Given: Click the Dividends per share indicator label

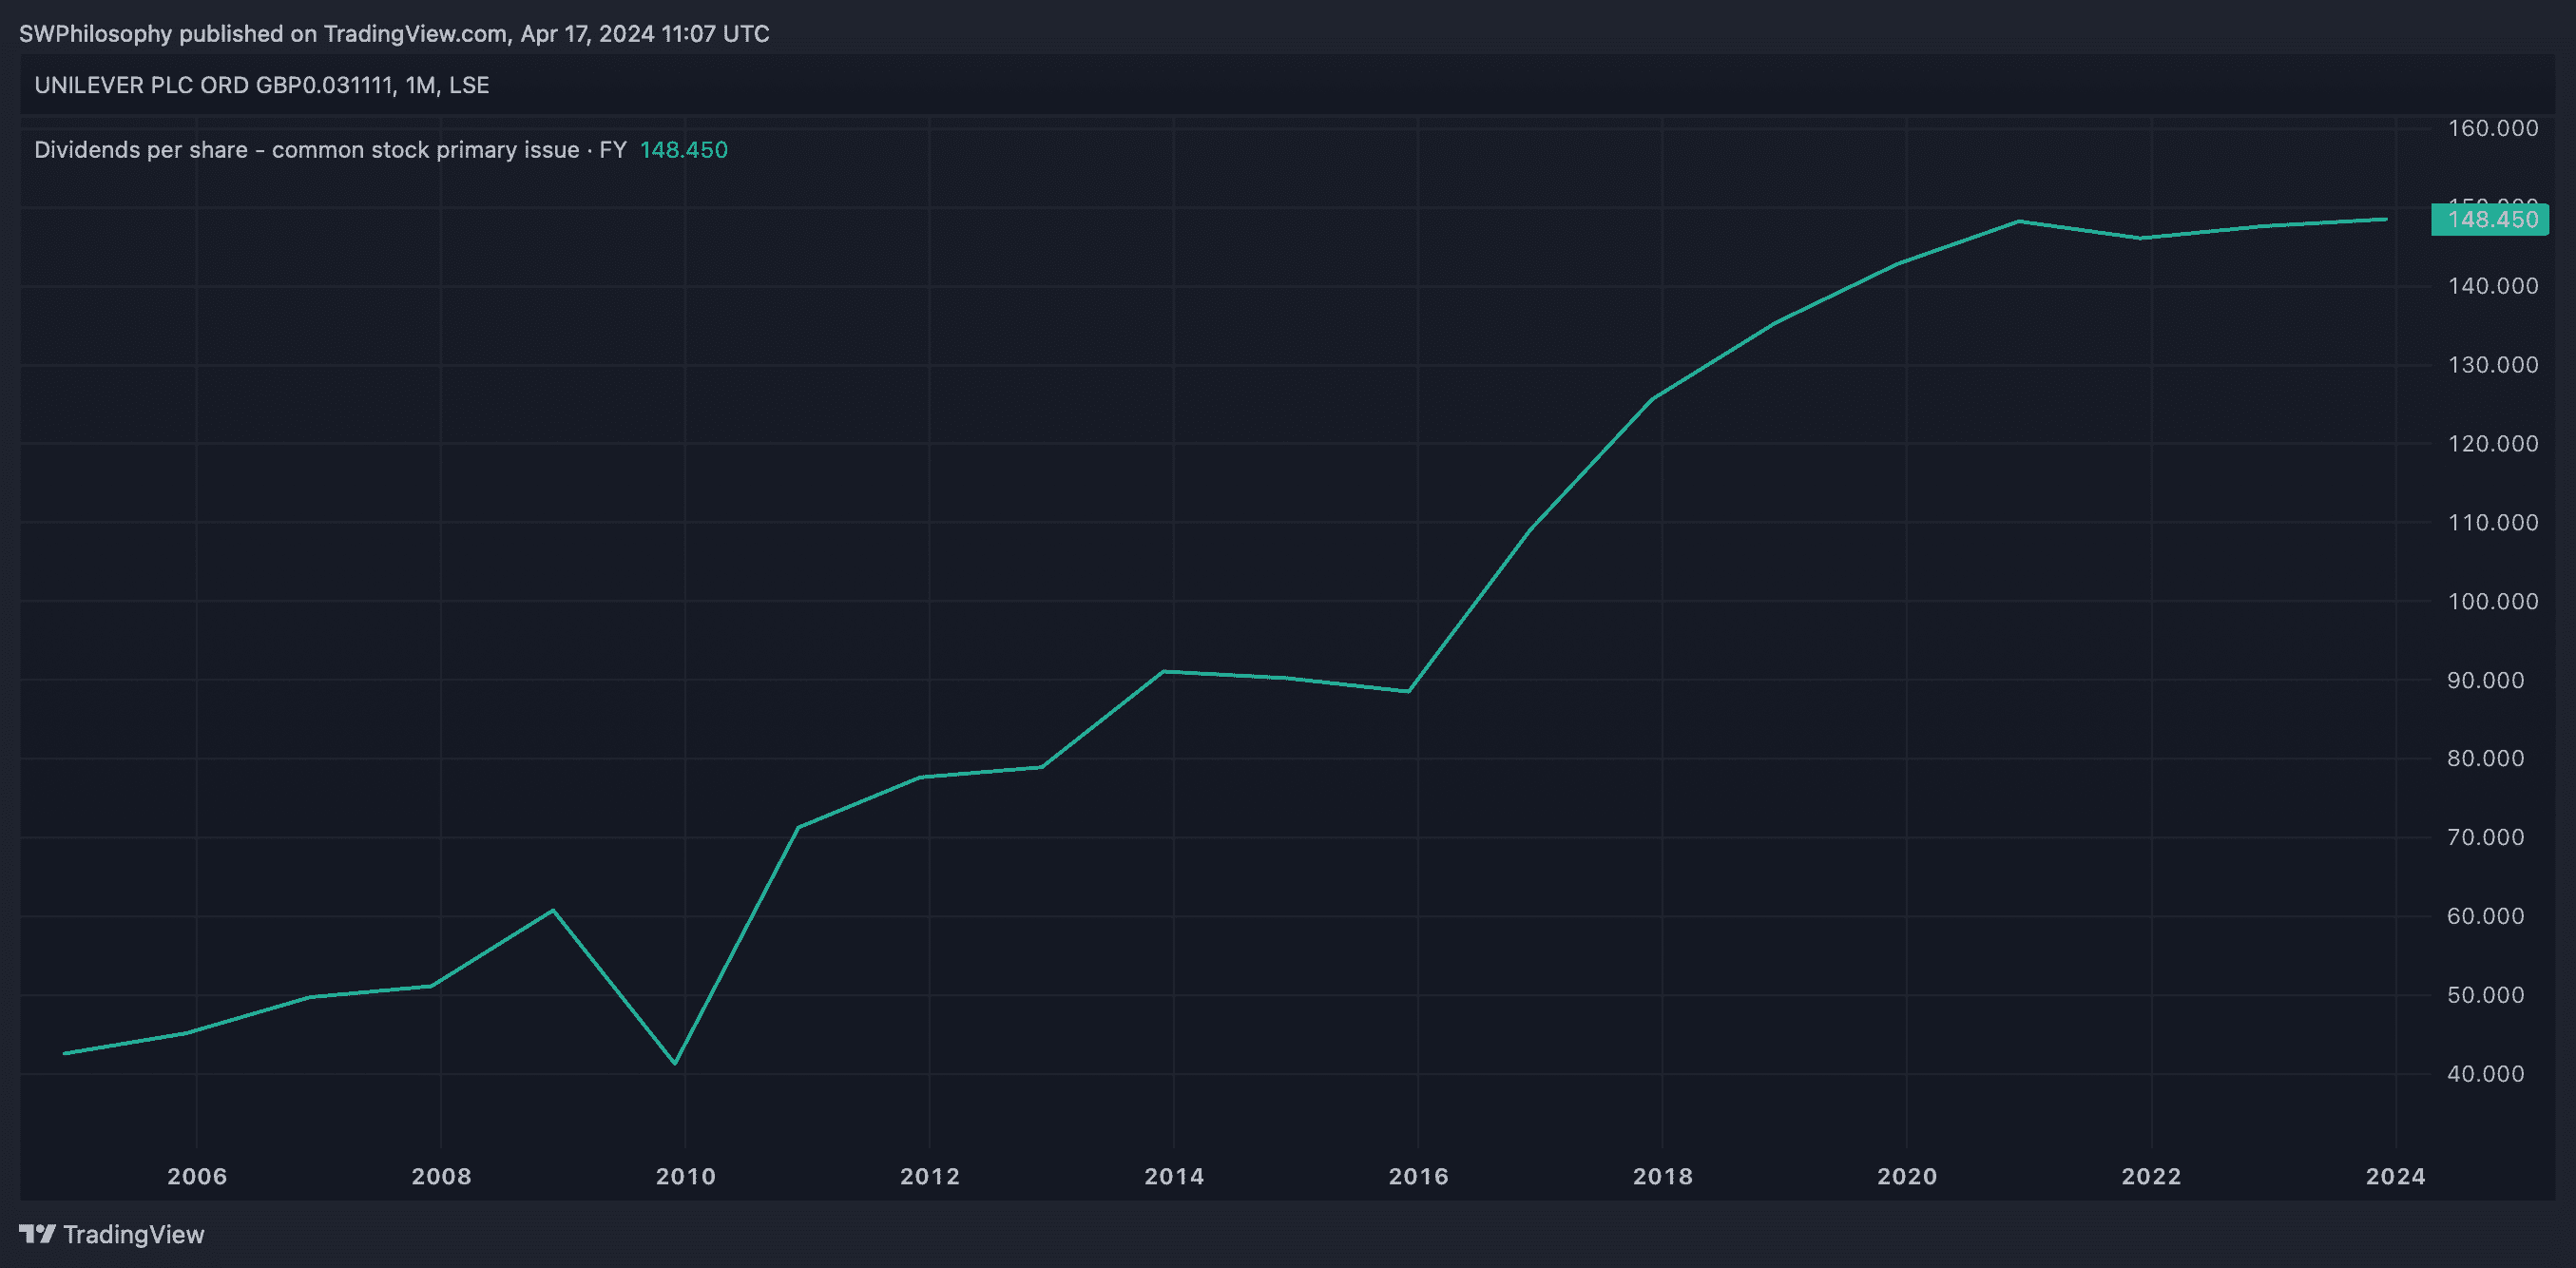Looking at the screenshot, I should 329,150.
